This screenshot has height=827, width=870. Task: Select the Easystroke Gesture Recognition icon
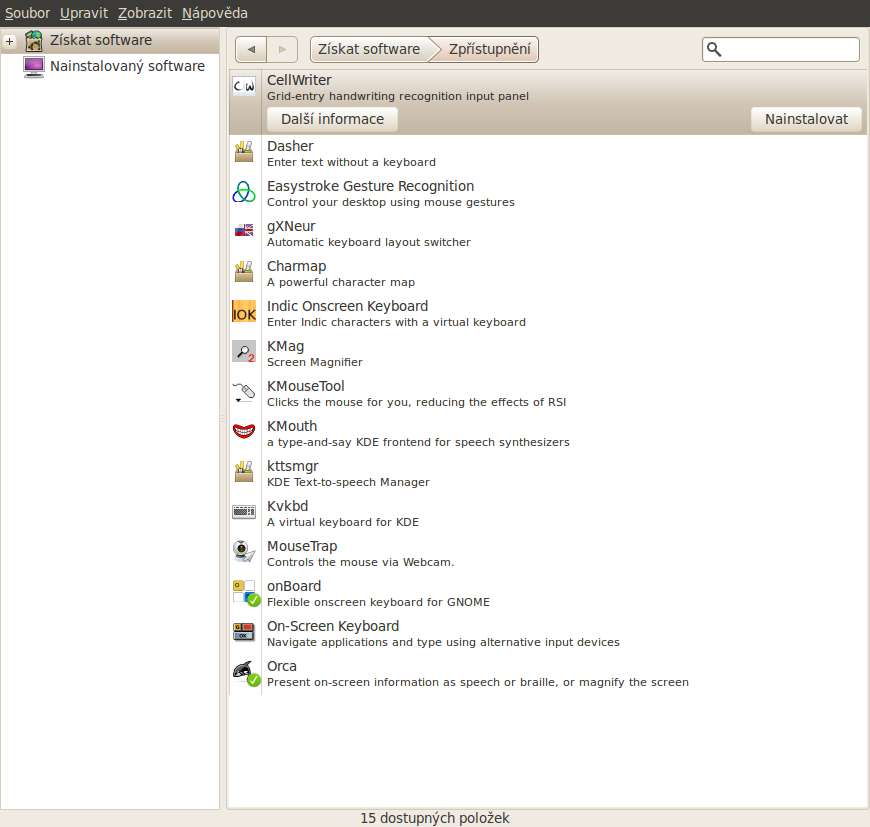(x=244, y=193)
